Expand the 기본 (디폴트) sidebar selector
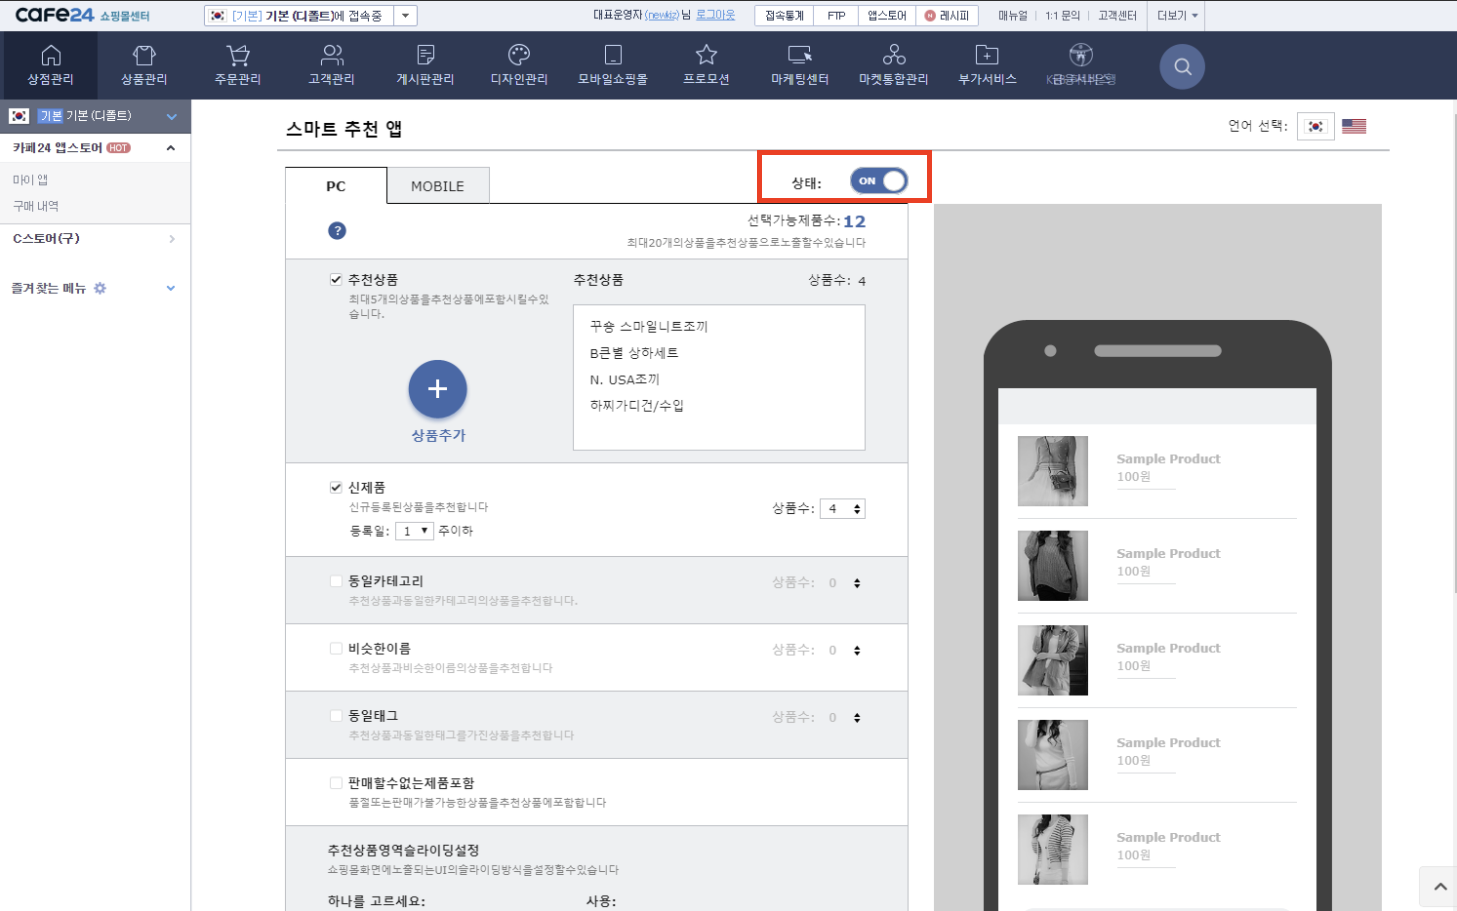This screenshot has height=911, width=1457. [172, 117]
